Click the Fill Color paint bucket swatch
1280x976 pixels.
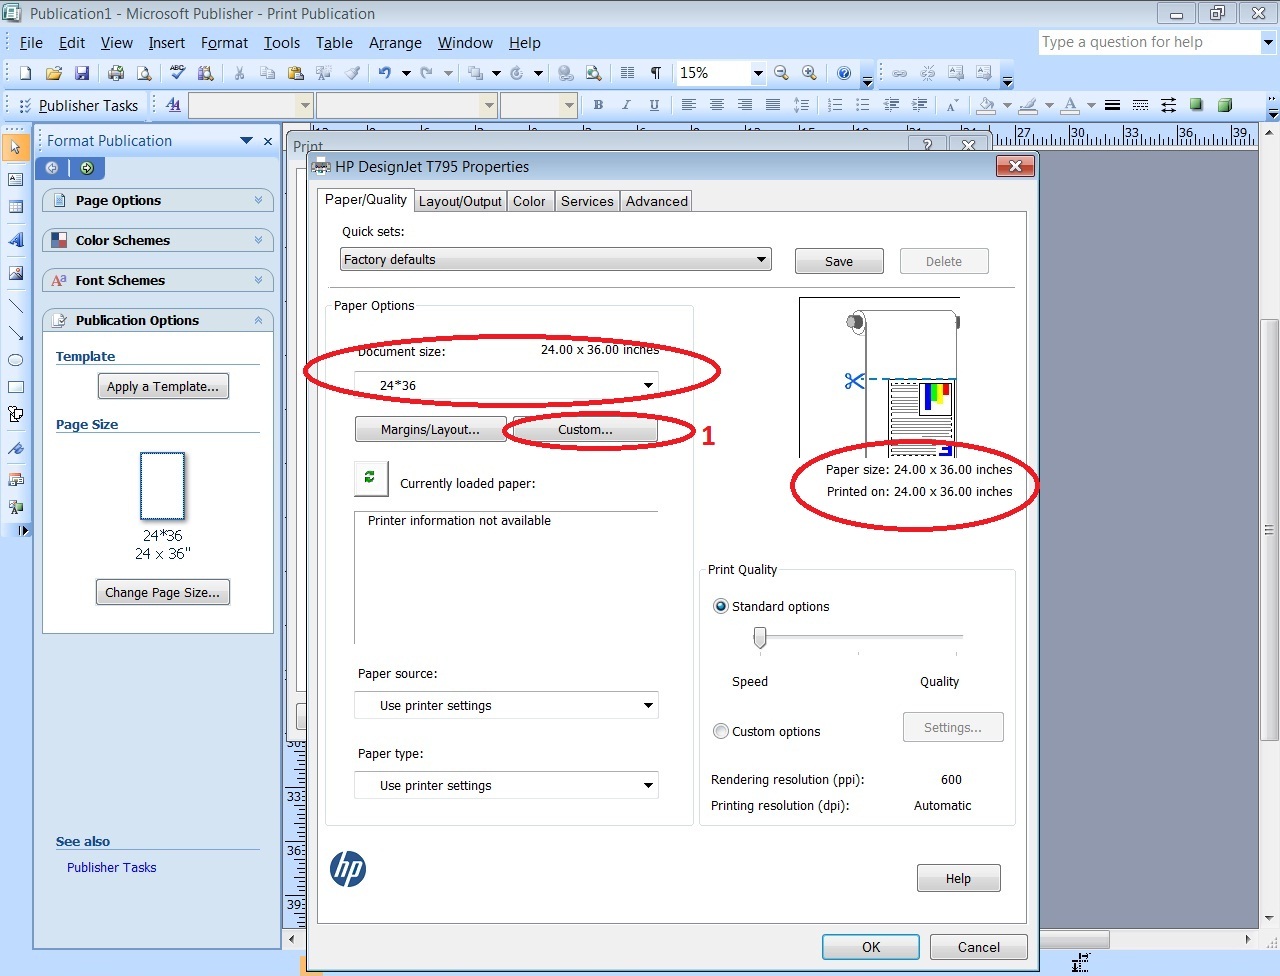click(987, 105)
